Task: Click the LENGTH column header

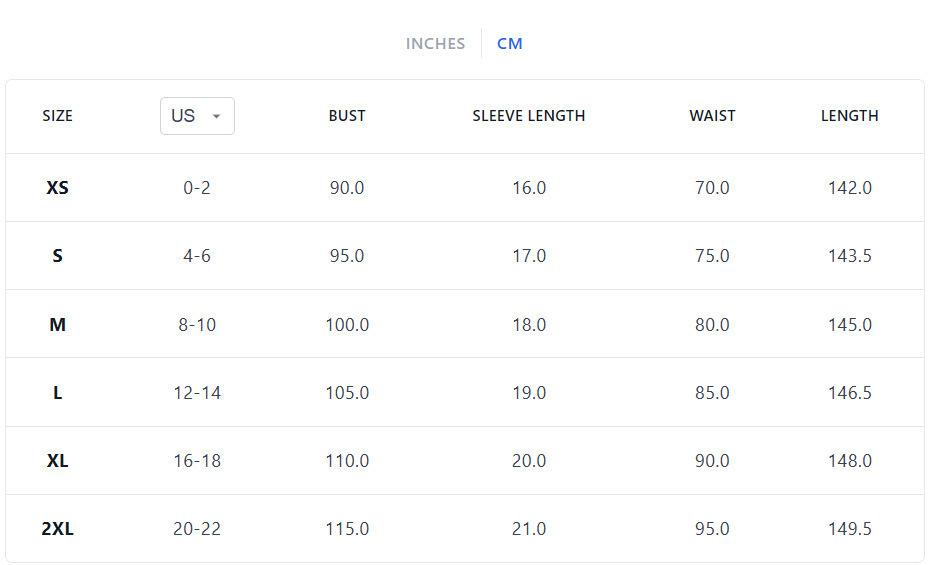Action: pyautogui.click(x=849, y=116)
